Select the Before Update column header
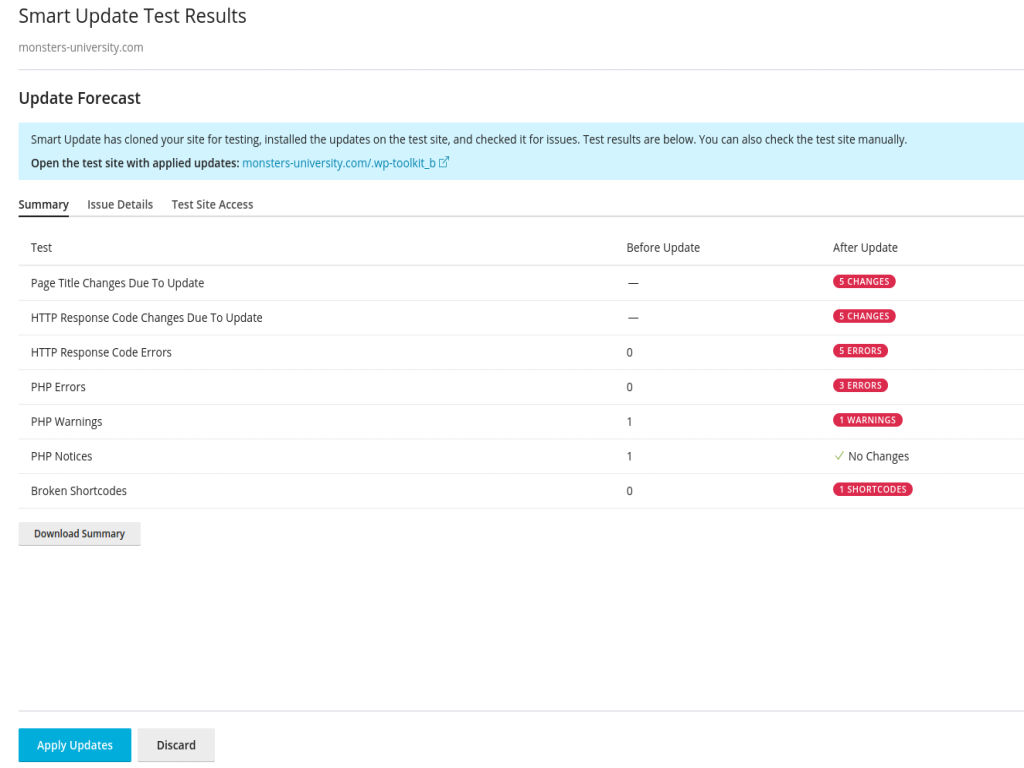This screenshot has height=768, width=1024. [662, 247]
